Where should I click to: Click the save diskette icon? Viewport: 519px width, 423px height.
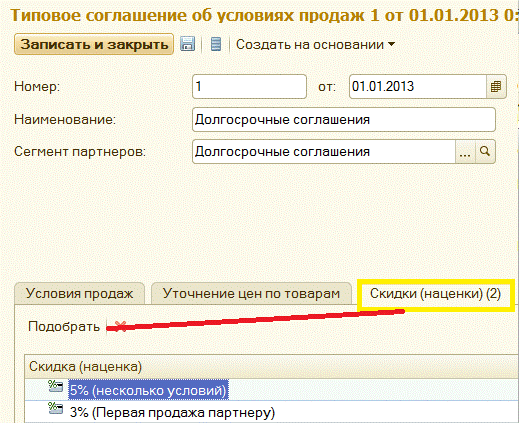coord(187,44)
